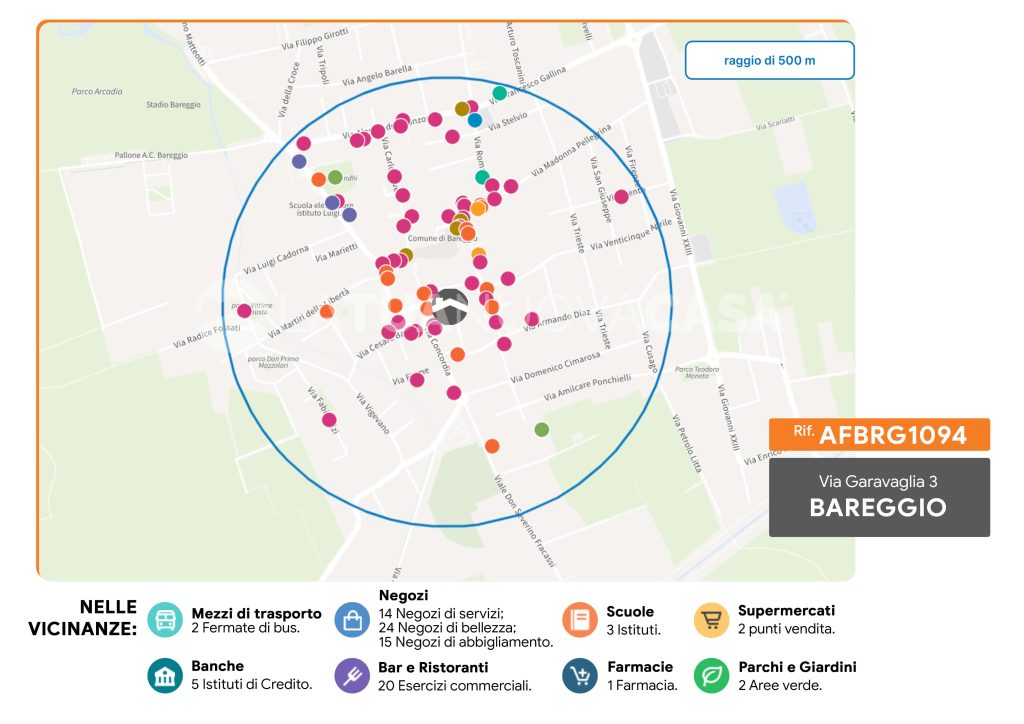Click the pink marker on Via Fabio Filzi

point(329,420)
